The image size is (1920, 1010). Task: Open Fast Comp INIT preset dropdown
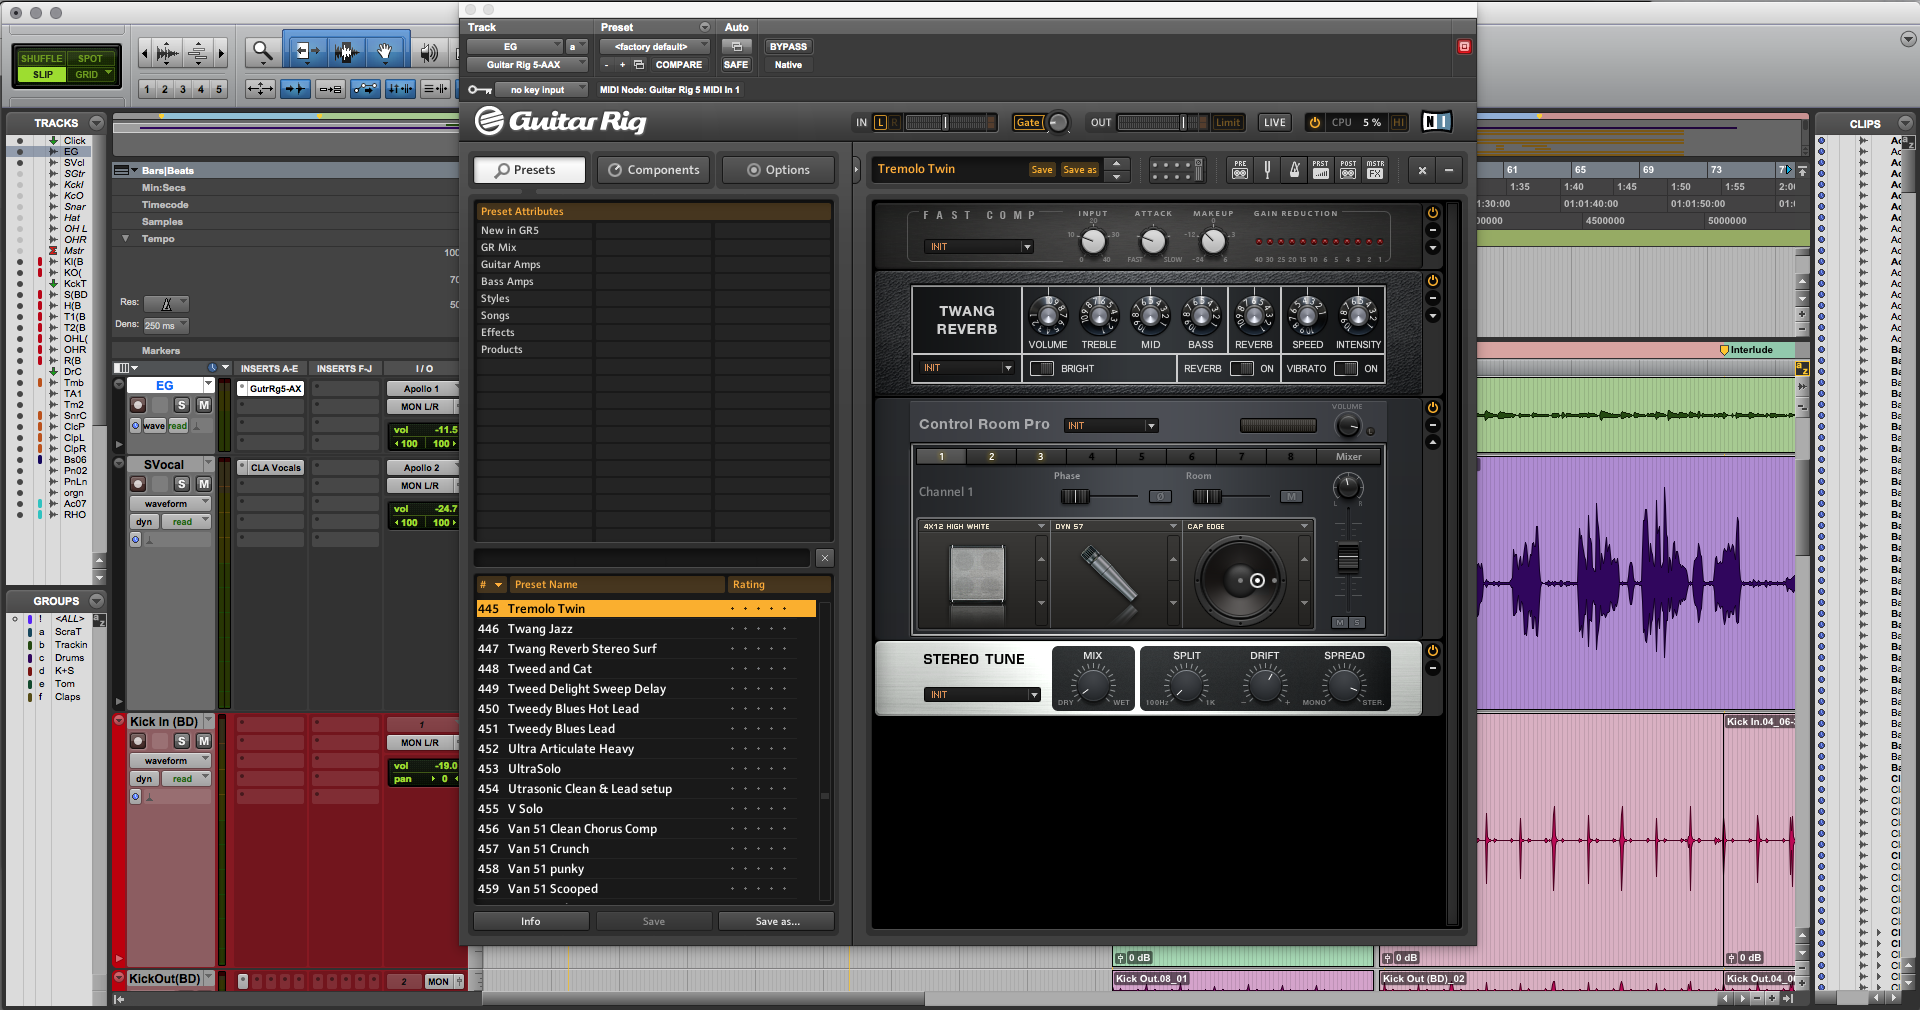(x=979, y=246)
